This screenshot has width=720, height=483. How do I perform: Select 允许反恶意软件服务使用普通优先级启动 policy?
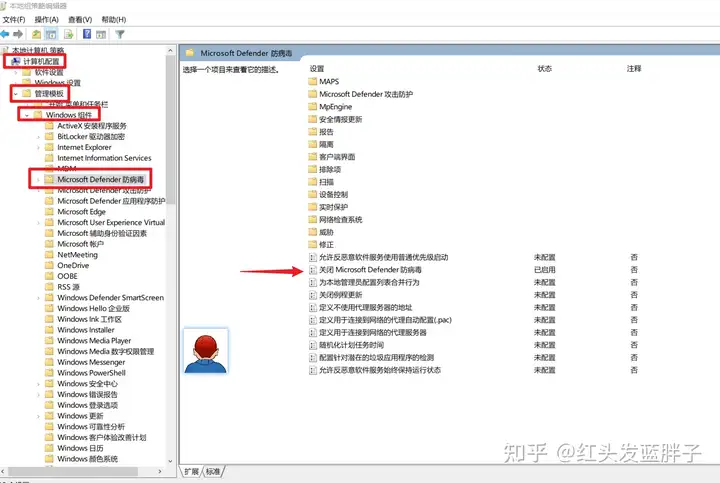tap(383, 257)
